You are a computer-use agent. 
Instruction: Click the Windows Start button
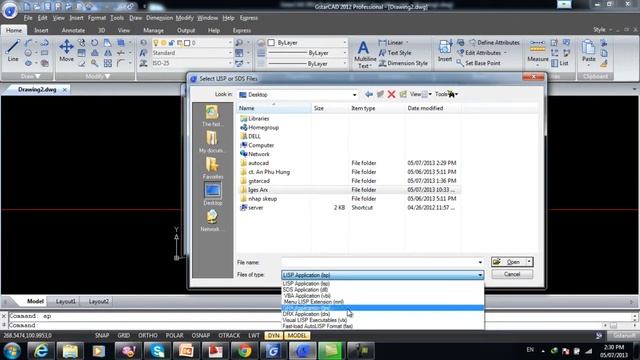pyautogui.click(x=12, y=351)
